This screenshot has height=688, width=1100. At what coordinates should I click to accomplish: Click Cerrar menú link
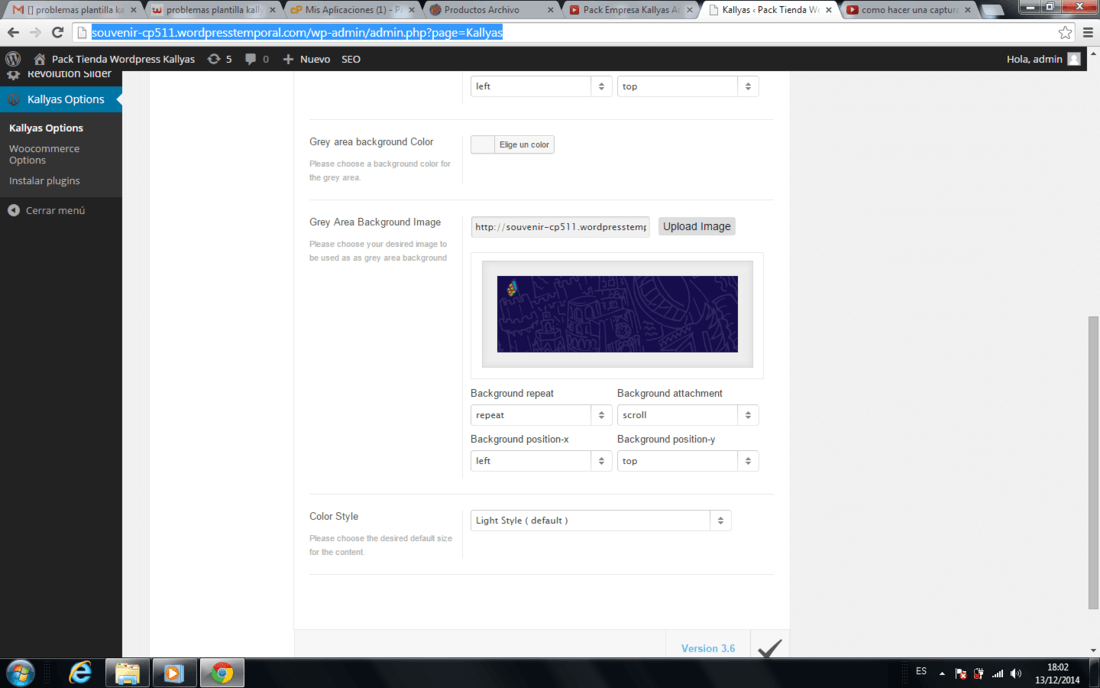pyautogui.click(x=55, y=210)
